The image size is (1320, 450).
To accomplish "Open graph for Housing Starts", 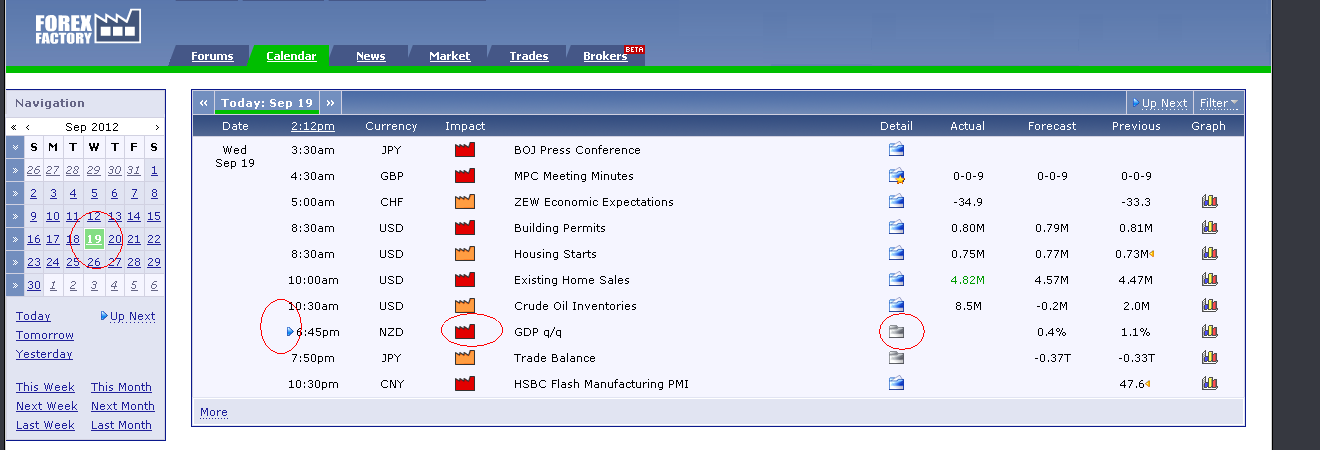I will pyautogui.click(x=1209, y=254).
